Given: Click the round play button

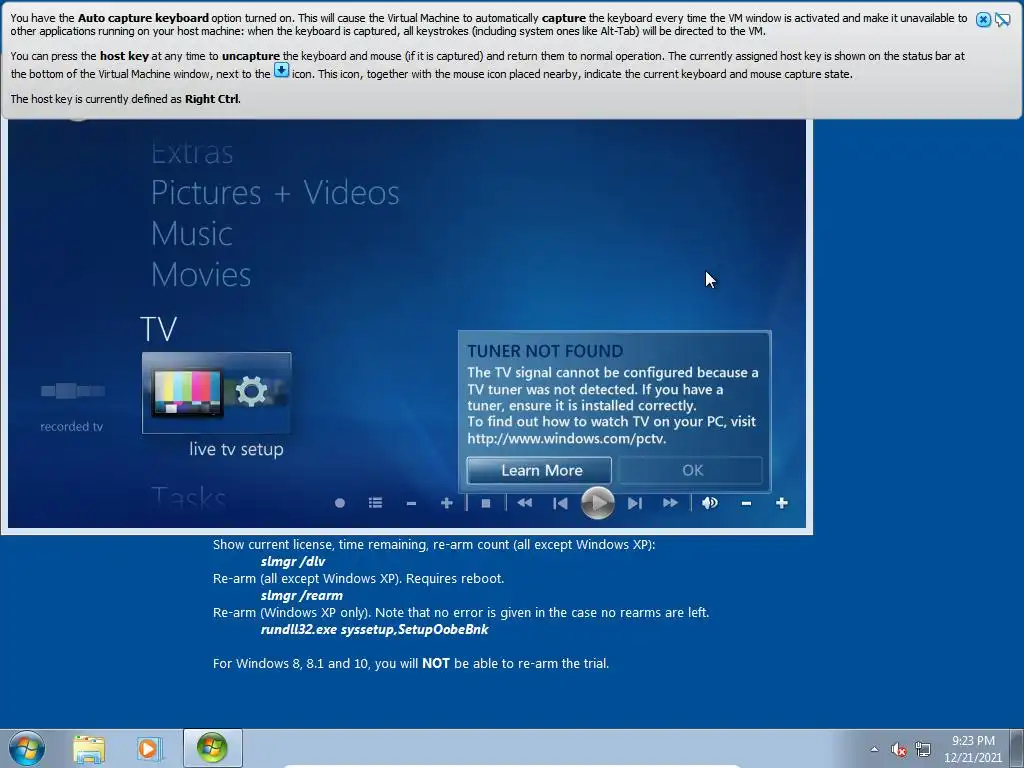Looking at the screenshot, I should (598, 503).
